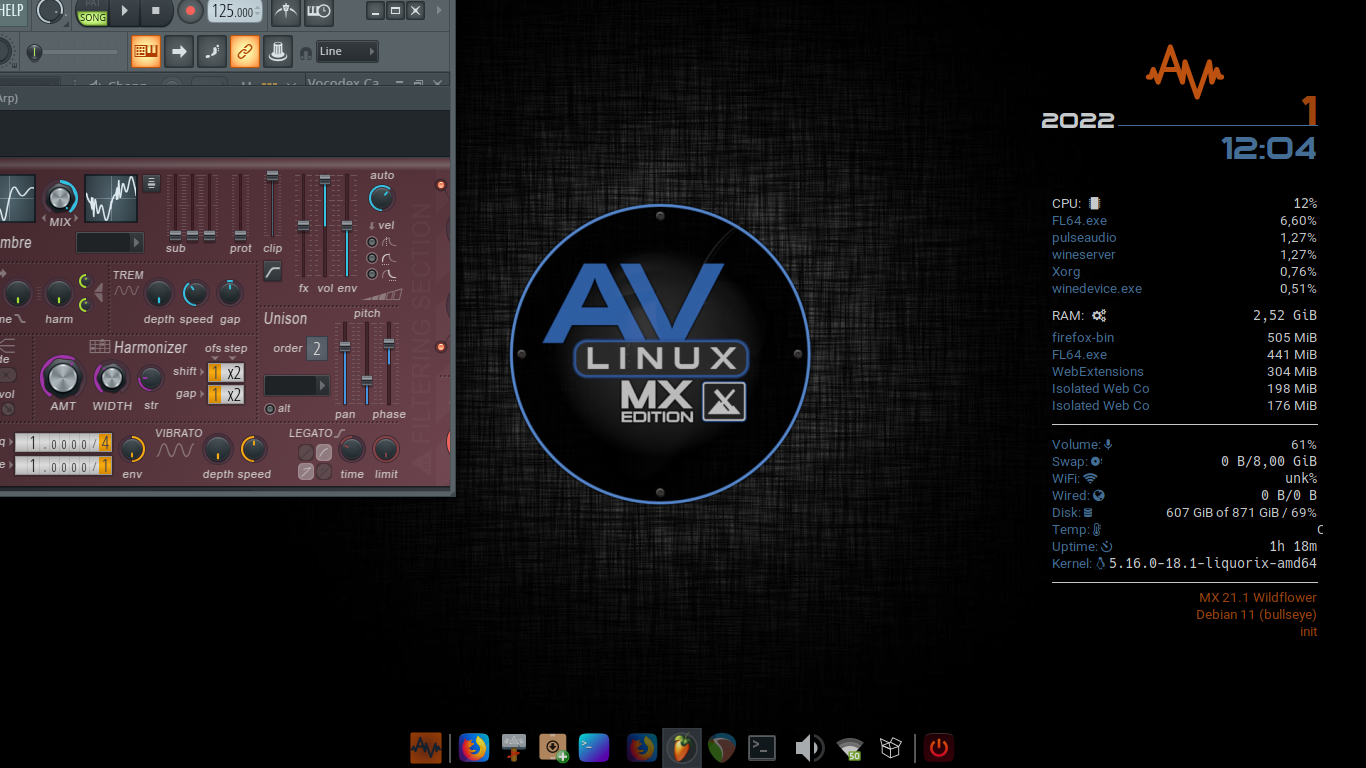Image resolution: width=1366 pixels, height=768 pixels.
Task: Enable the alt radio button under Unison
Action: click(270, 409)
